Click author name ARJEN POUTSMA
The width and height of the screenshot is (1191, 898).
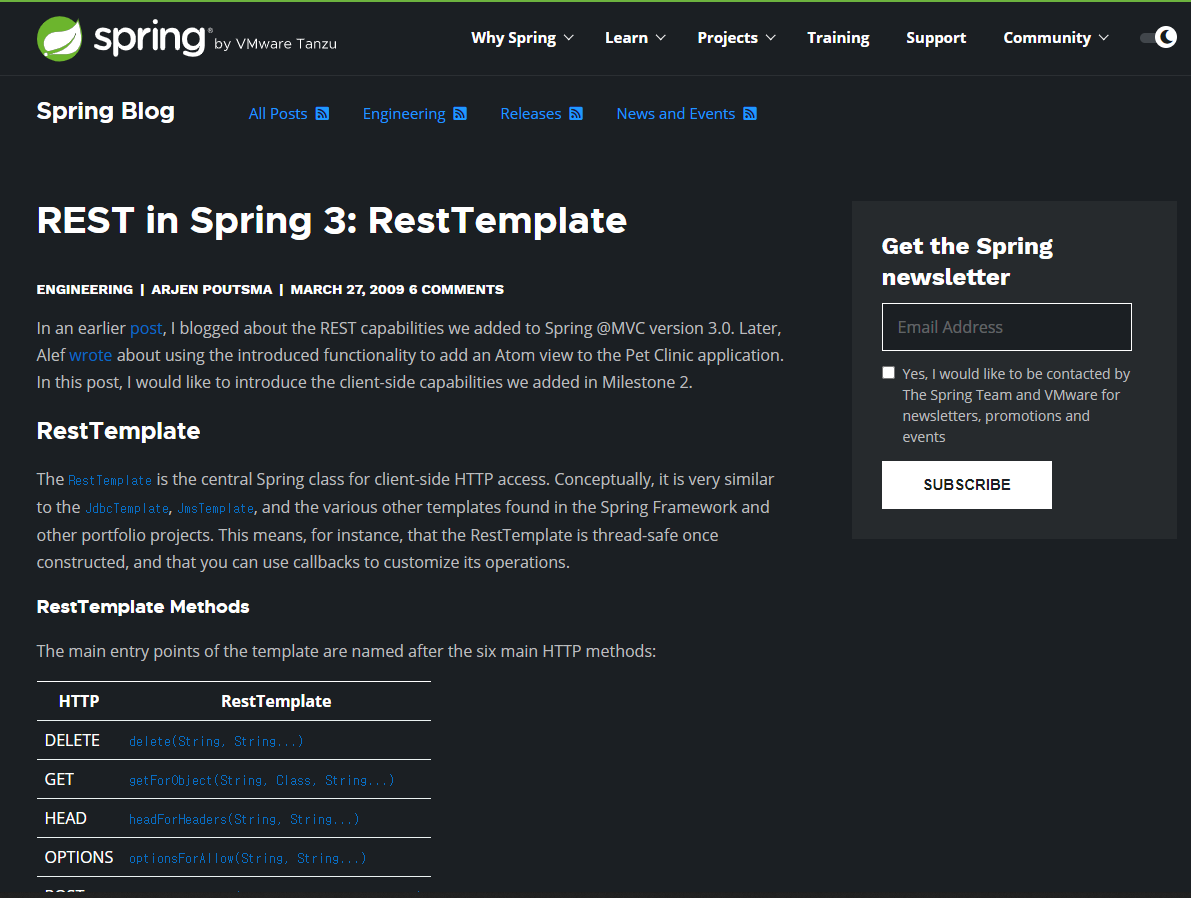[x=212, y=289]
